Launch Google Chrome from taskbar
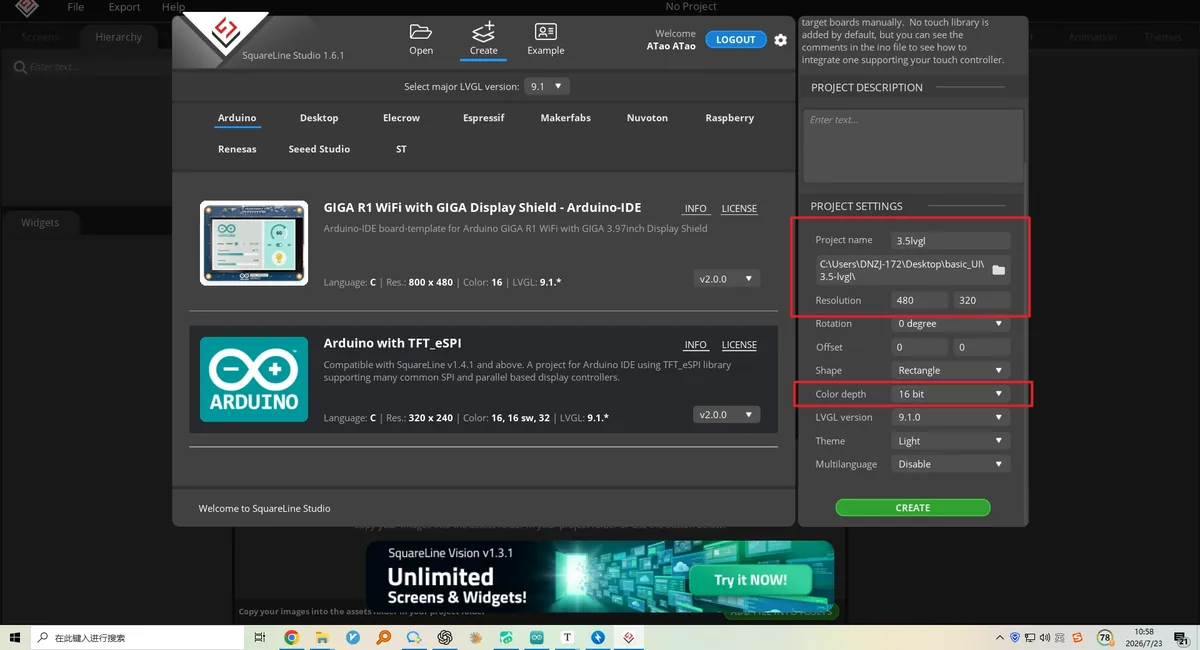1200x650 pixels. click(291, 637)
